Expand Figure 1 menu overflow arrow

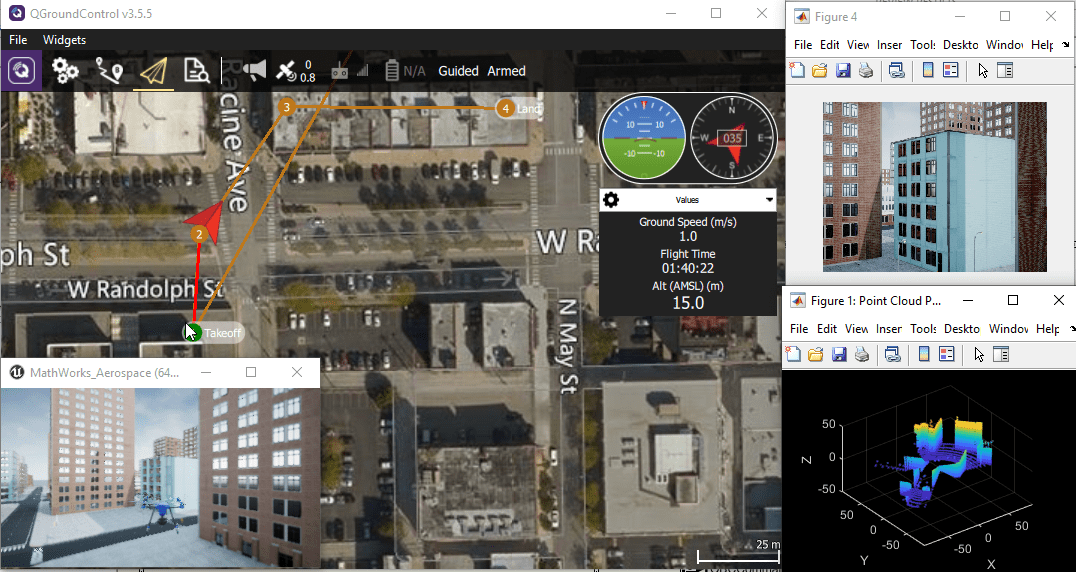tap(1071, 329)
